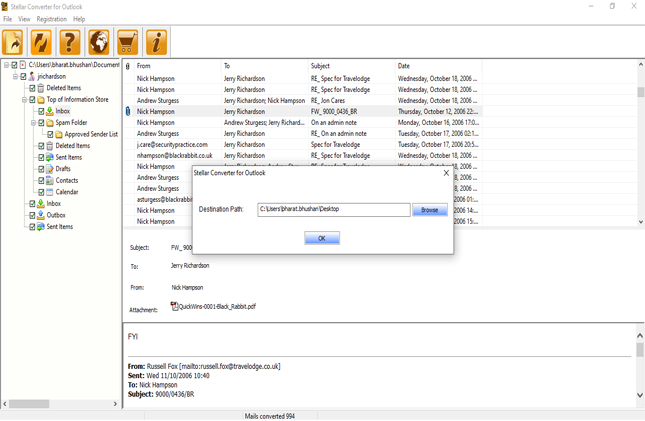Click the message body scrollbar down arrow
Screen dimensions: 645x421
pyautogui.click(x=640, y=395)
